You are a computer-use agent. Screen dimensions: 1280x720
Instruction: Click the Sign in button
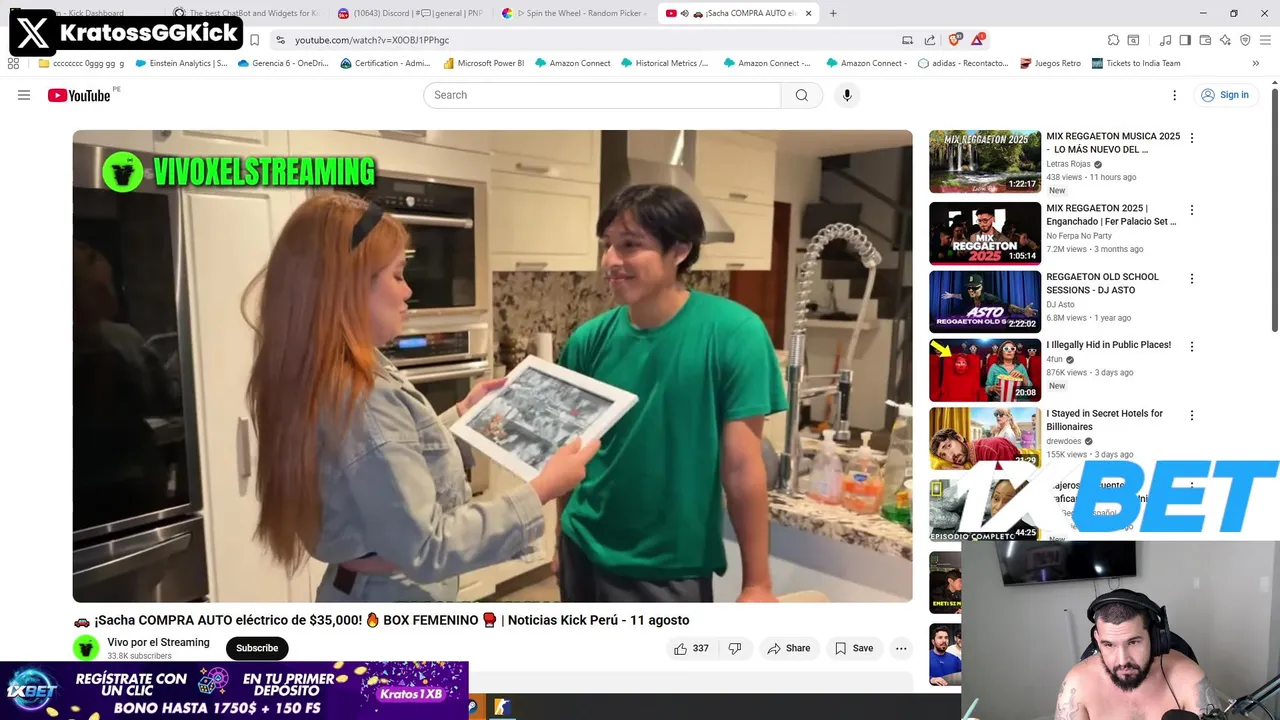click(x=1225, y=95)
